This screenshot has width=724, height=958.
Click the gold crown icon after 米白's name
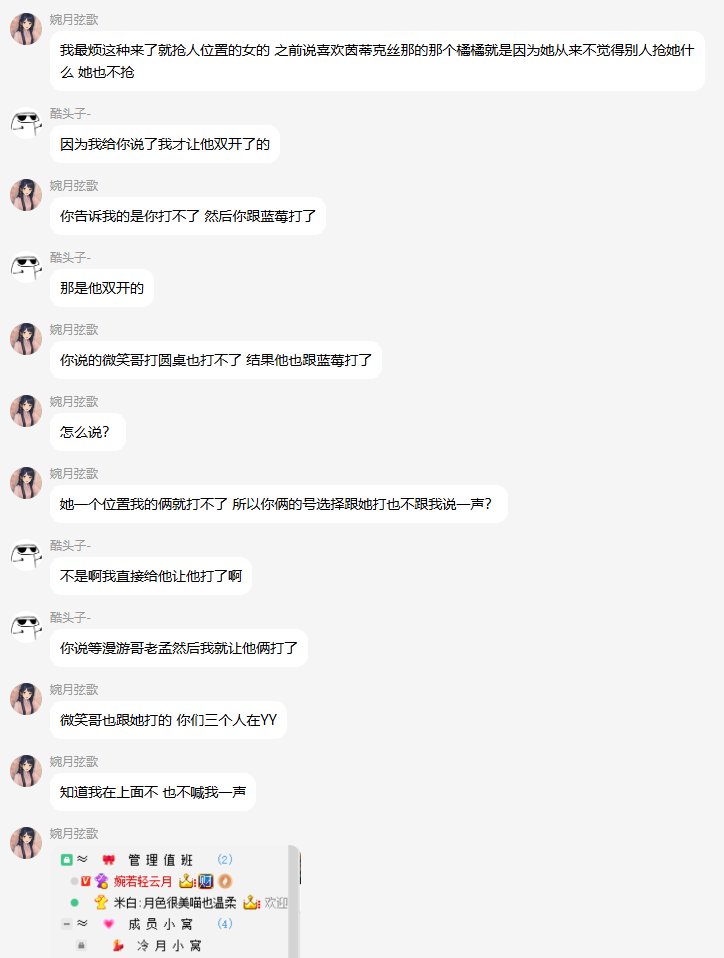point(251,902)
